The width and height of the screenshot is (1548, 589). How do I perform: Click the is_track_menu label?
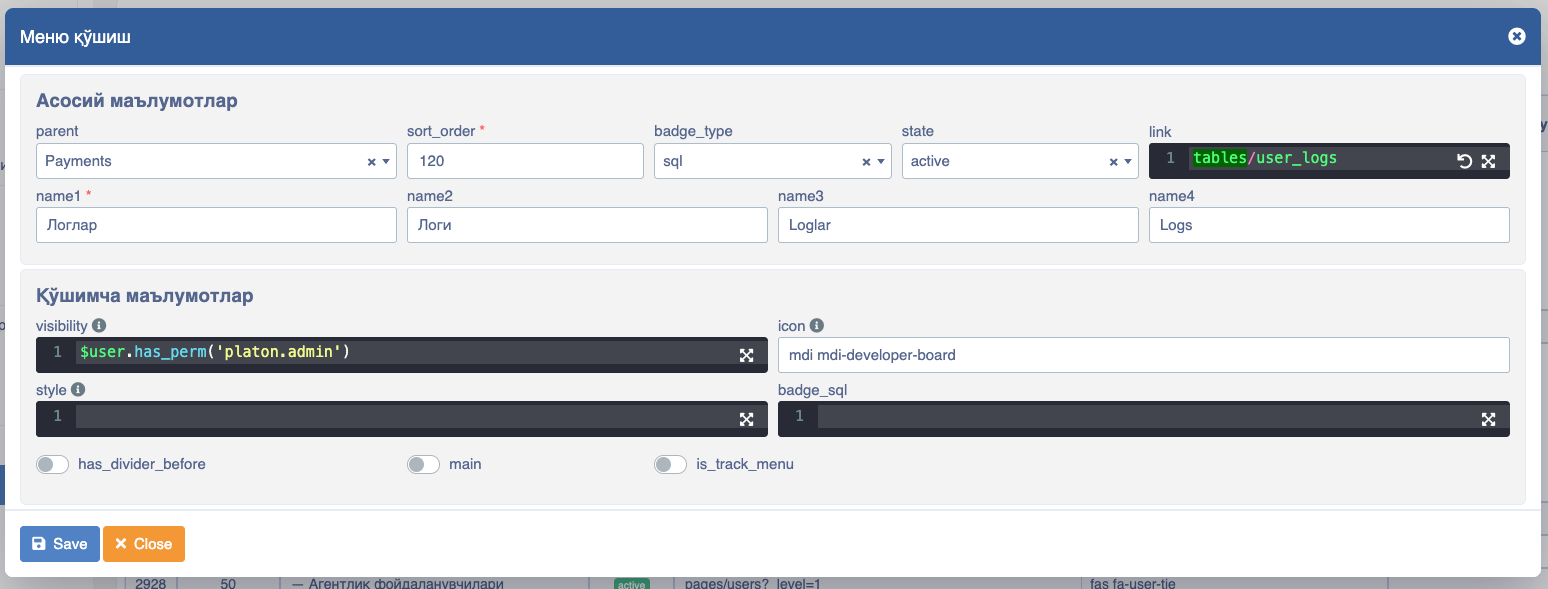745,464
